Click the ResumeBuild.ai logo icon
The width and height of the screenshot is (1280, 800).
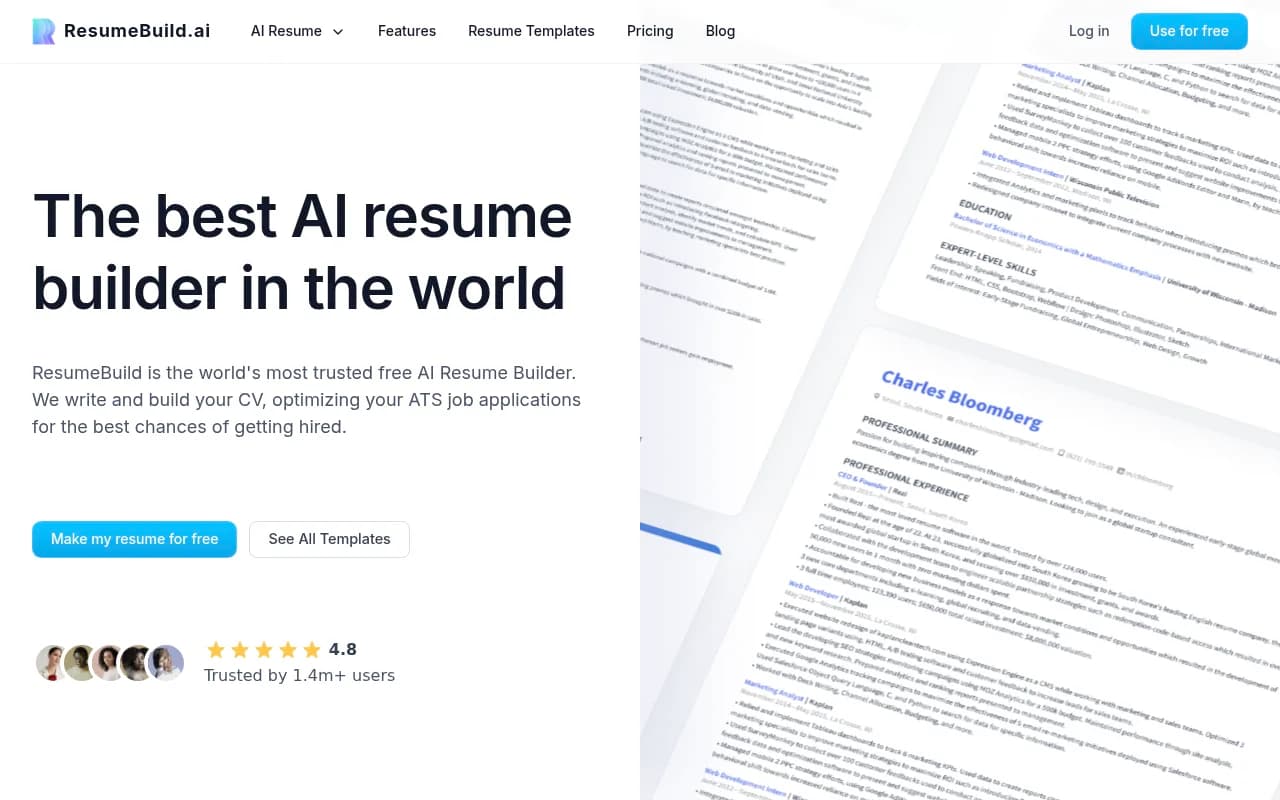(44, 31)
